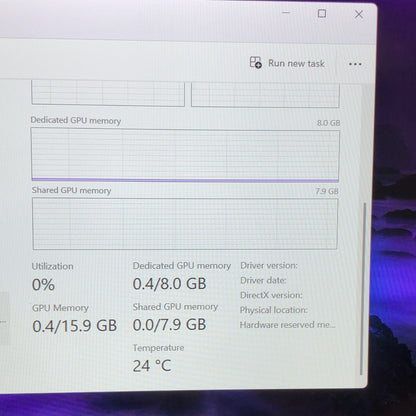Click the vertical scrollbar on right side
416x416 pixels.
tap(363, 289)
